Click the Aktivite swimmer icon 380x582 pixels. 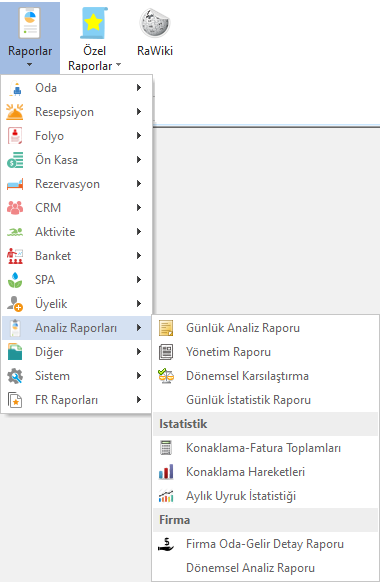[x=15, y=232]
